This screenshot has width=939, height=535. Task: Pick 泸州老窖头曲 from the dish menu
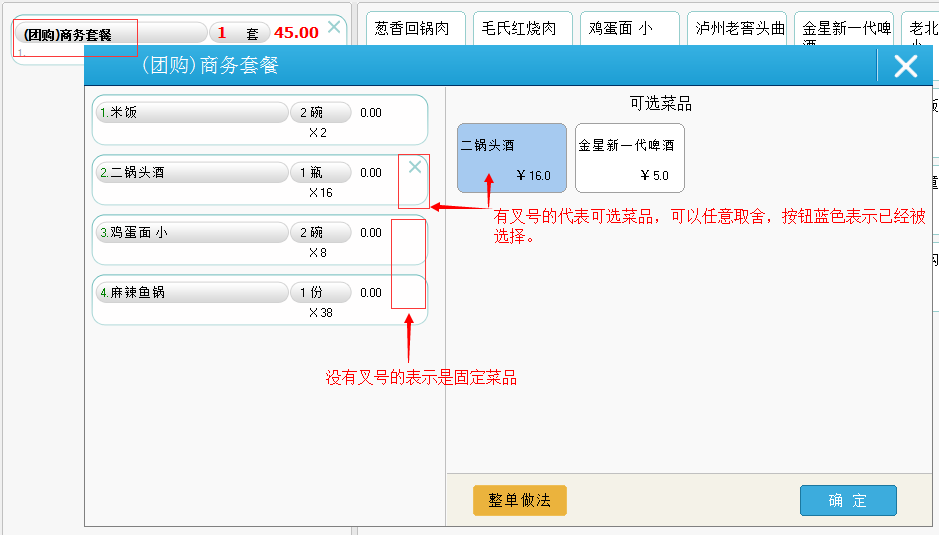[x=740, y=29]
